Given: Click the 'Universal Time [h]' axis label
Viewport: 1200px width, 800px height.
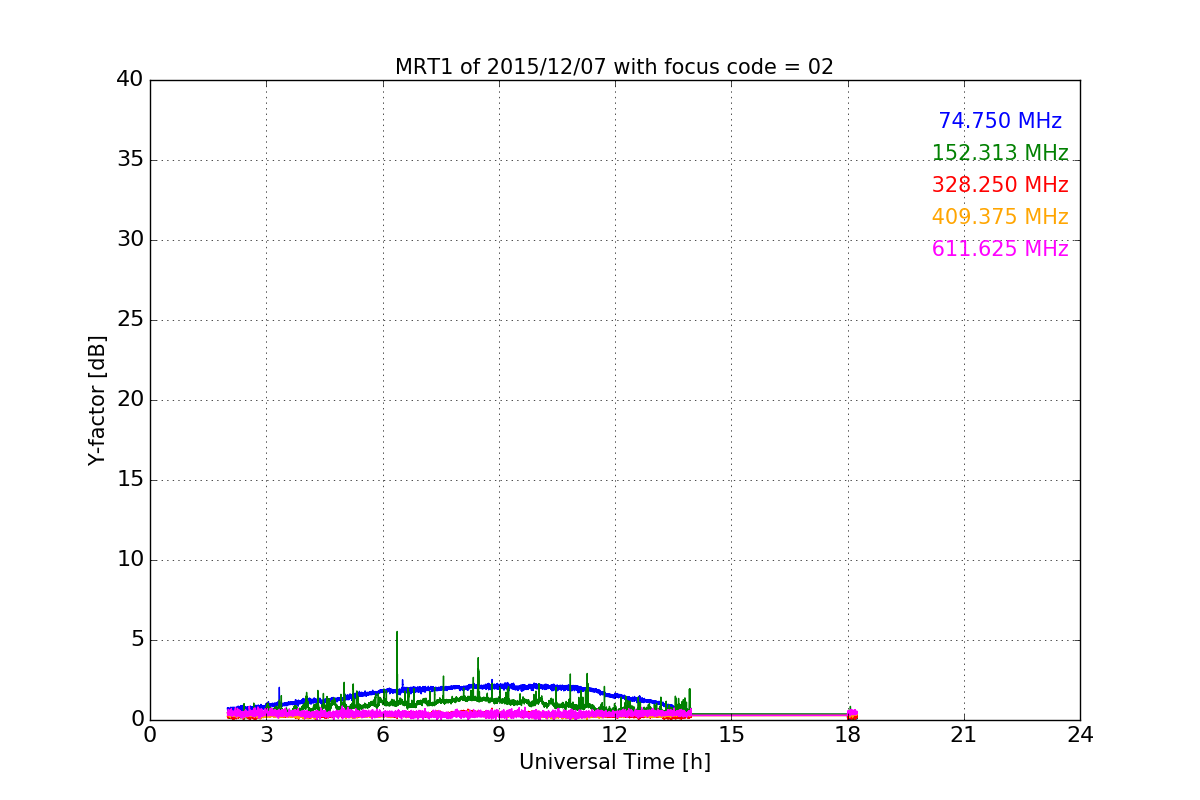Looking at the screenshot, I should [x=614, y=762].
